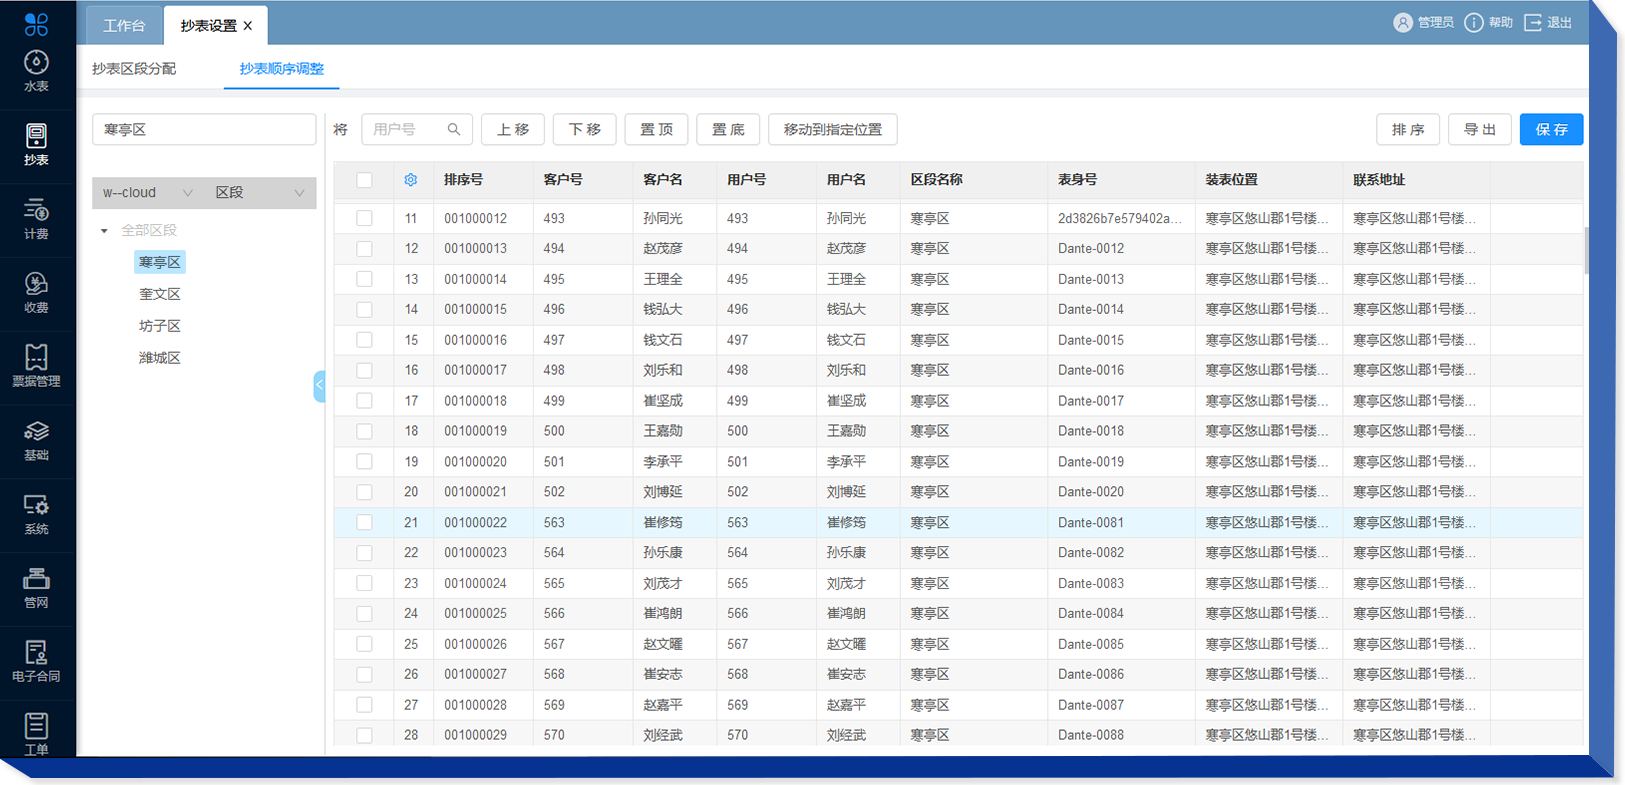Screen dimensions: 1625x785
Task: Click the 下移 button
Action: pyautogui.click(x=585, y=129)
